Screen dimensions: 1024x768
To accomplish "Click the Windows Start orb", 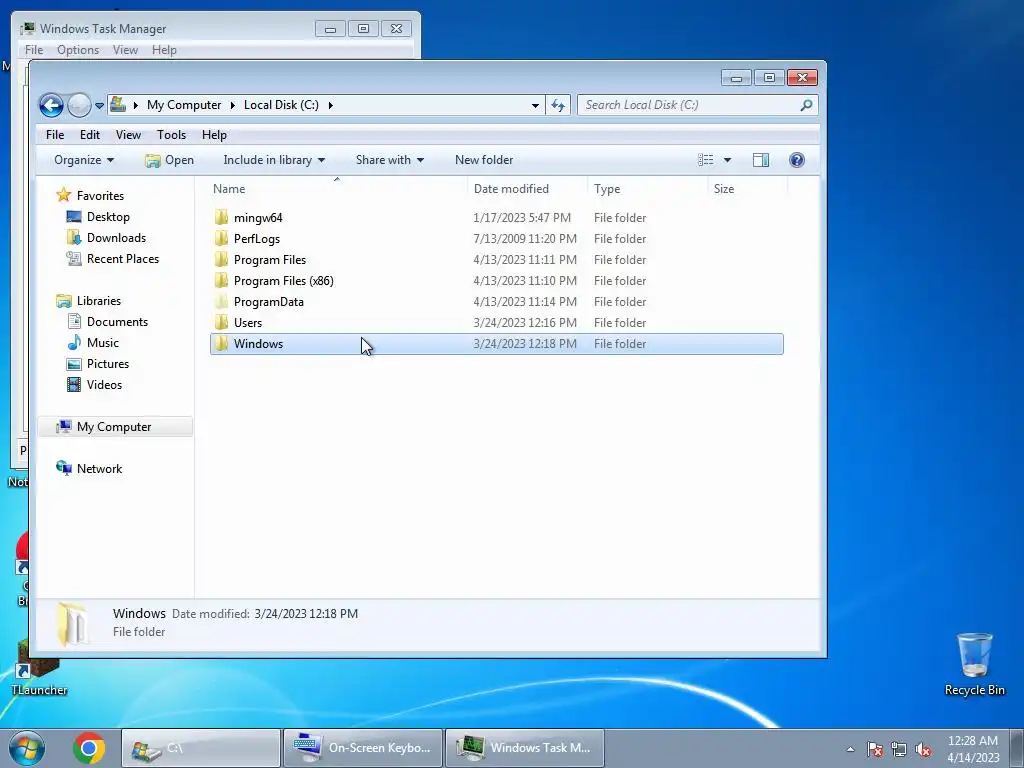I will tap(26, 748).
